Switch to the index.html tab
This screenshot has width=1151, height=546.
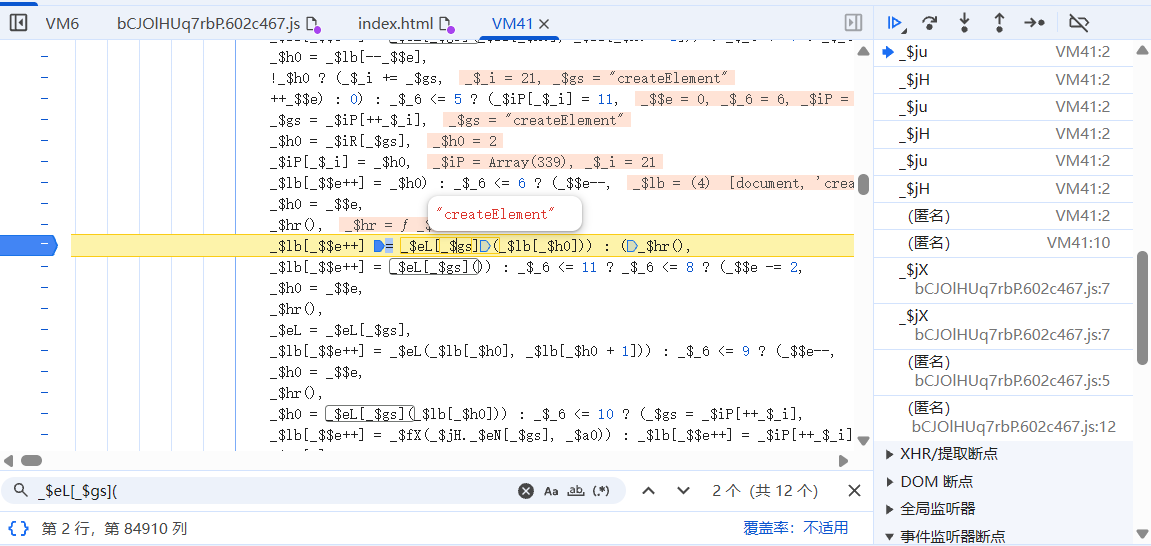point(397,22)
